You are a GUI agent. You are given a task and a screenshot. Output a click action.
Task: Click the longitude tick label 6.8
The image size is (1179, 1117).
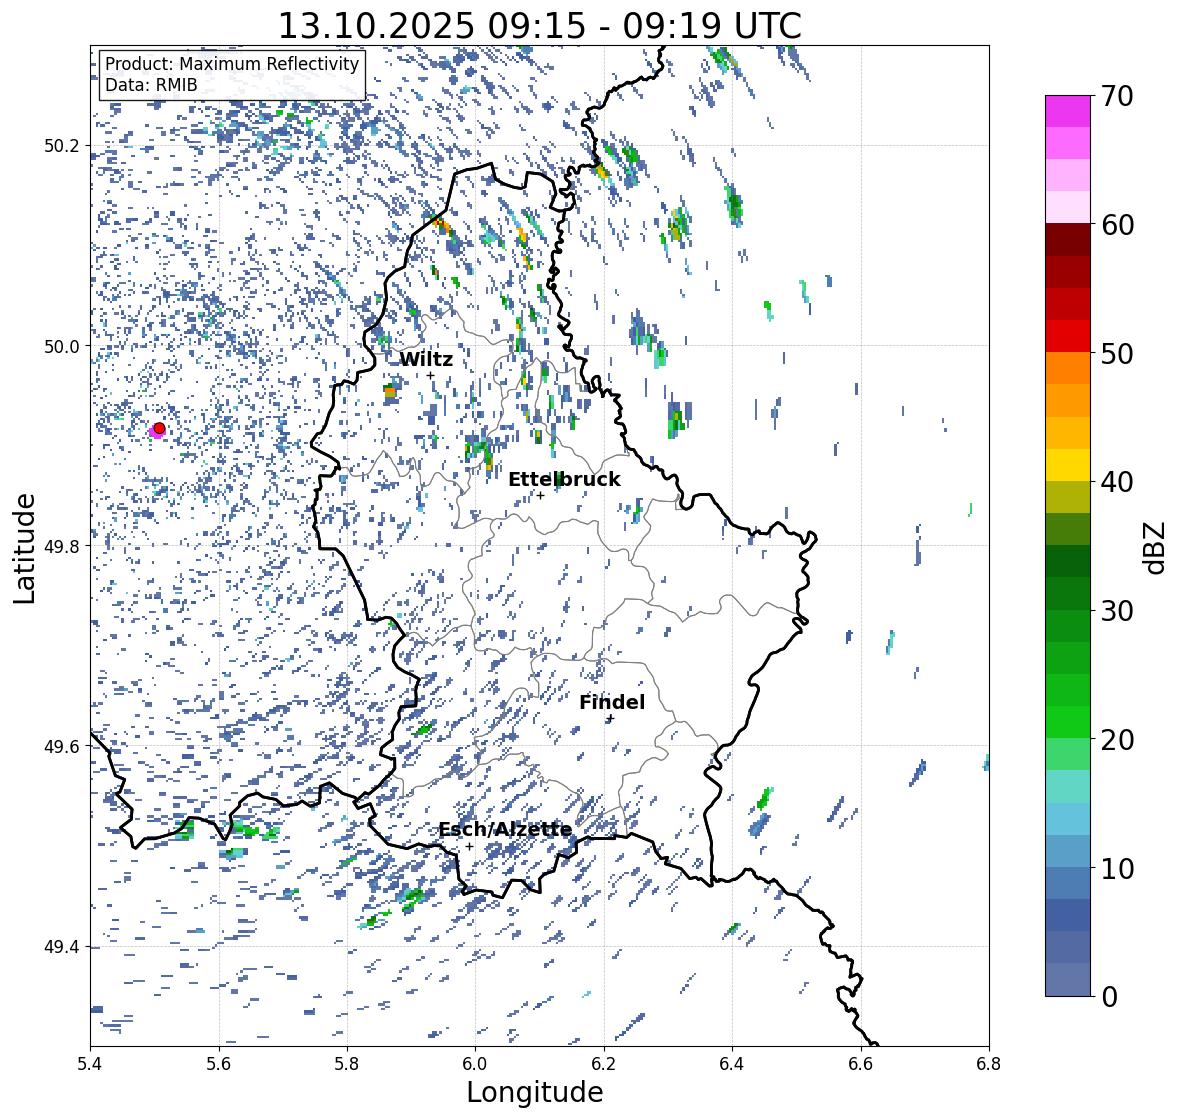[989, 1064]
